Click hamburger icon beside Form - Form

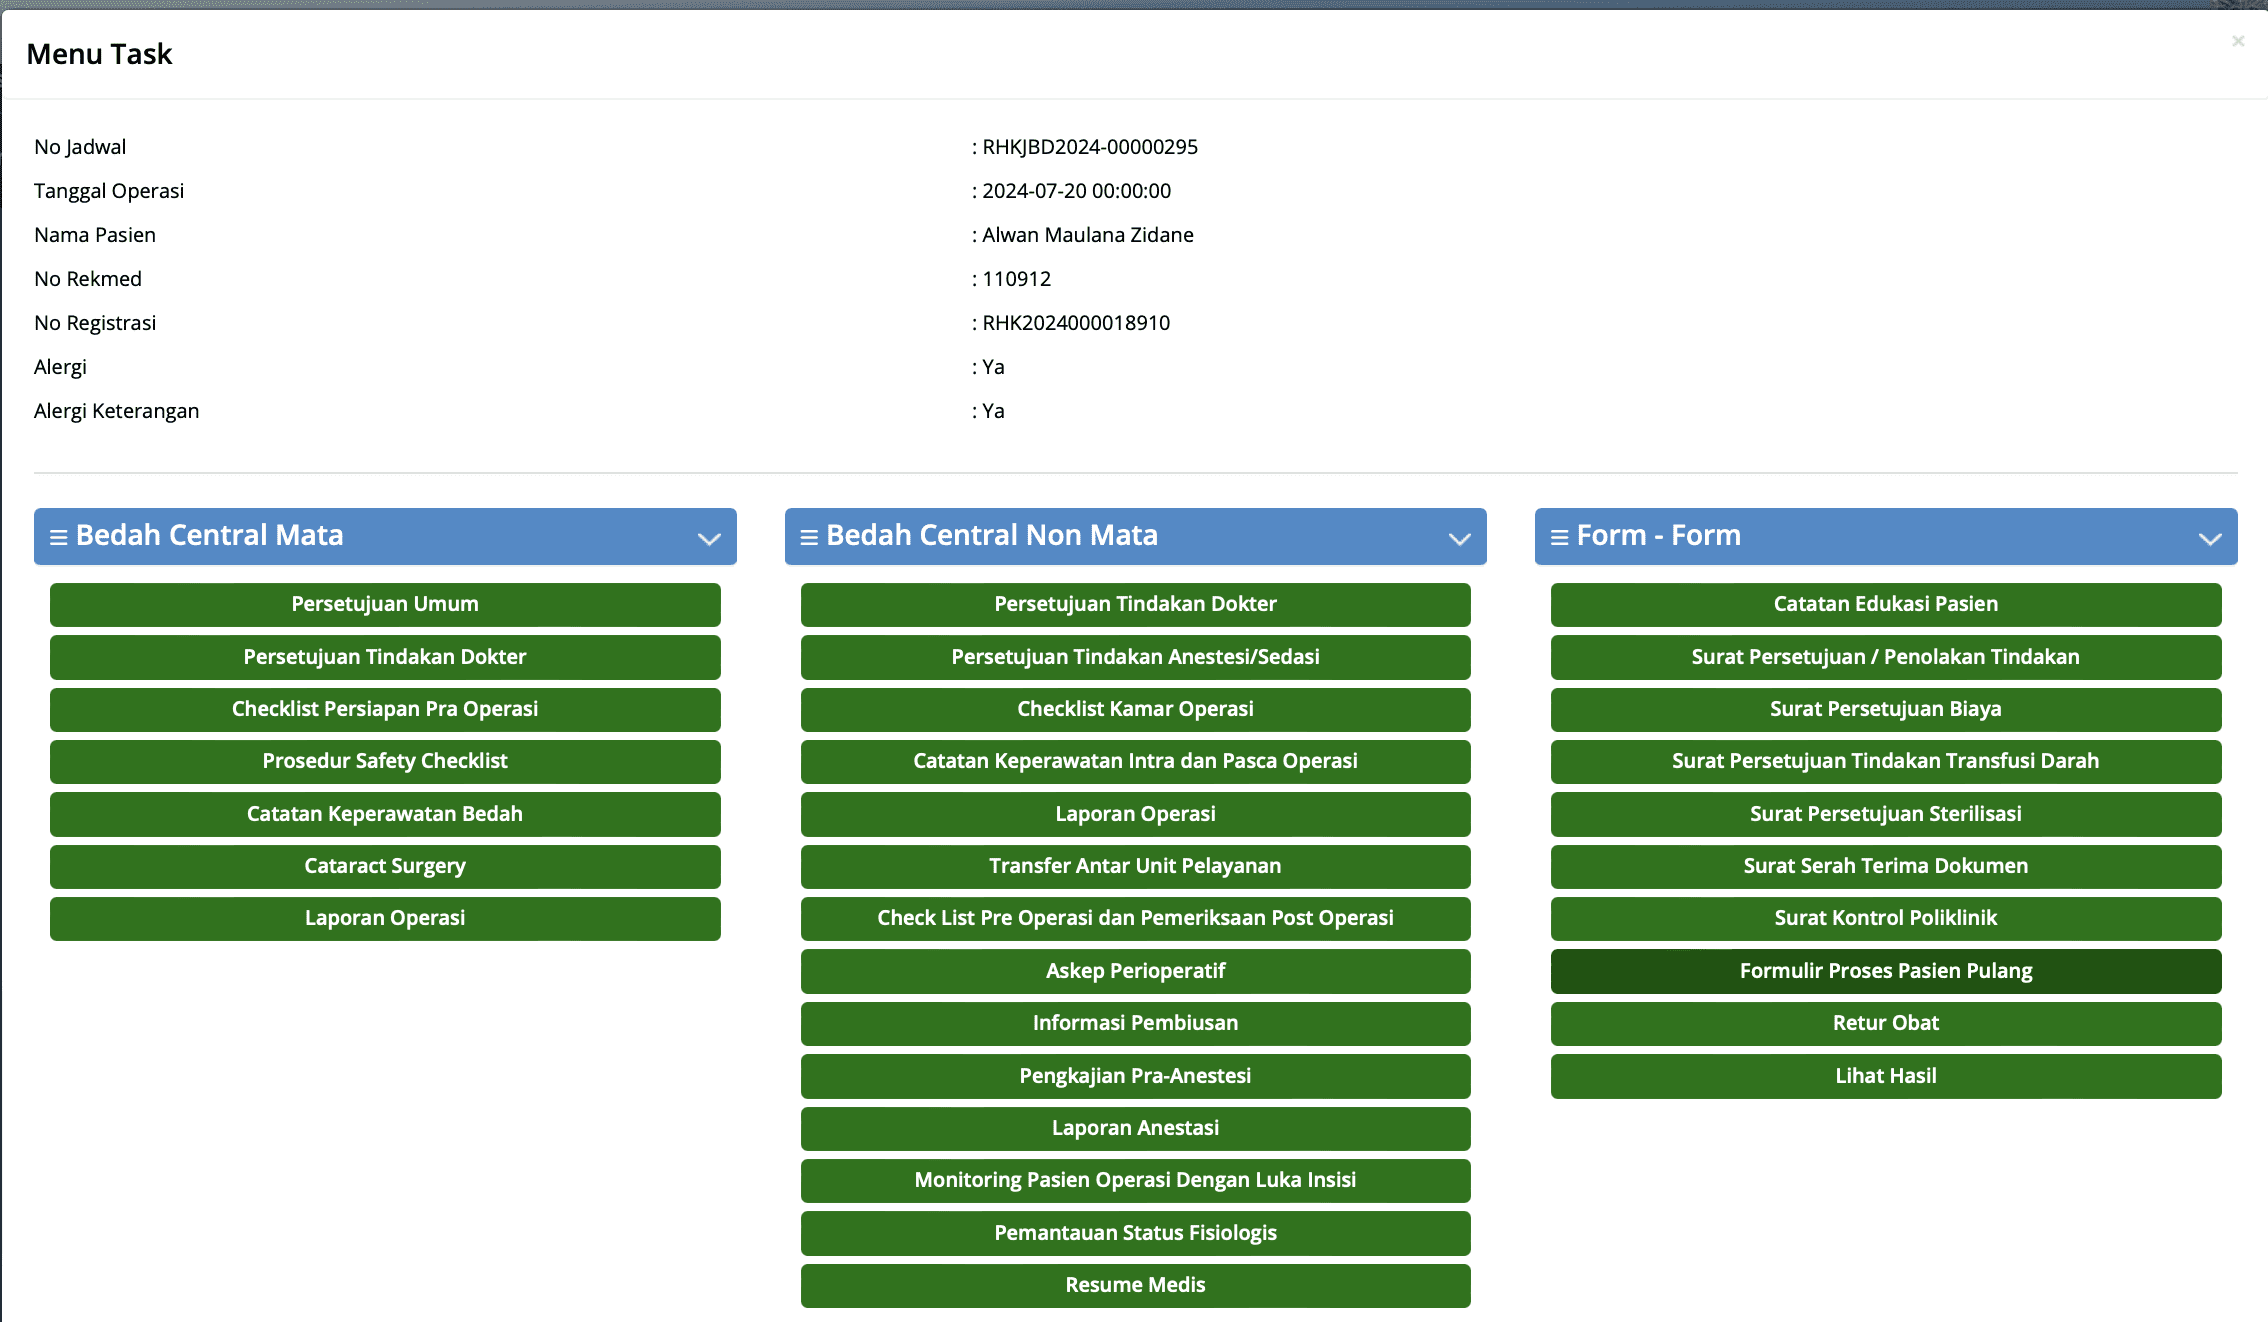coord(1559,537)
